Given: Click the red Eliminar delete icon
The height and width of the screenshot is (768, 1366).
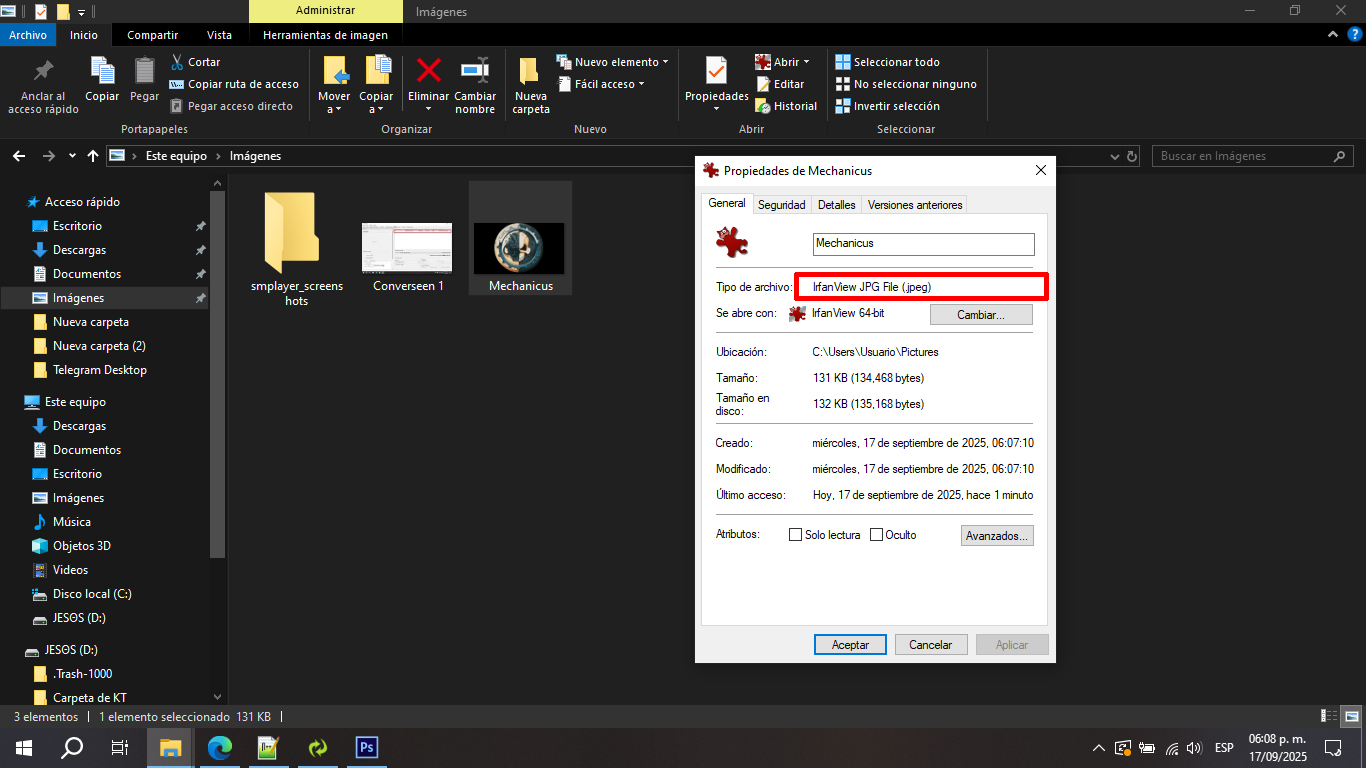Looking at the screenshot, I should pos(429,71).
